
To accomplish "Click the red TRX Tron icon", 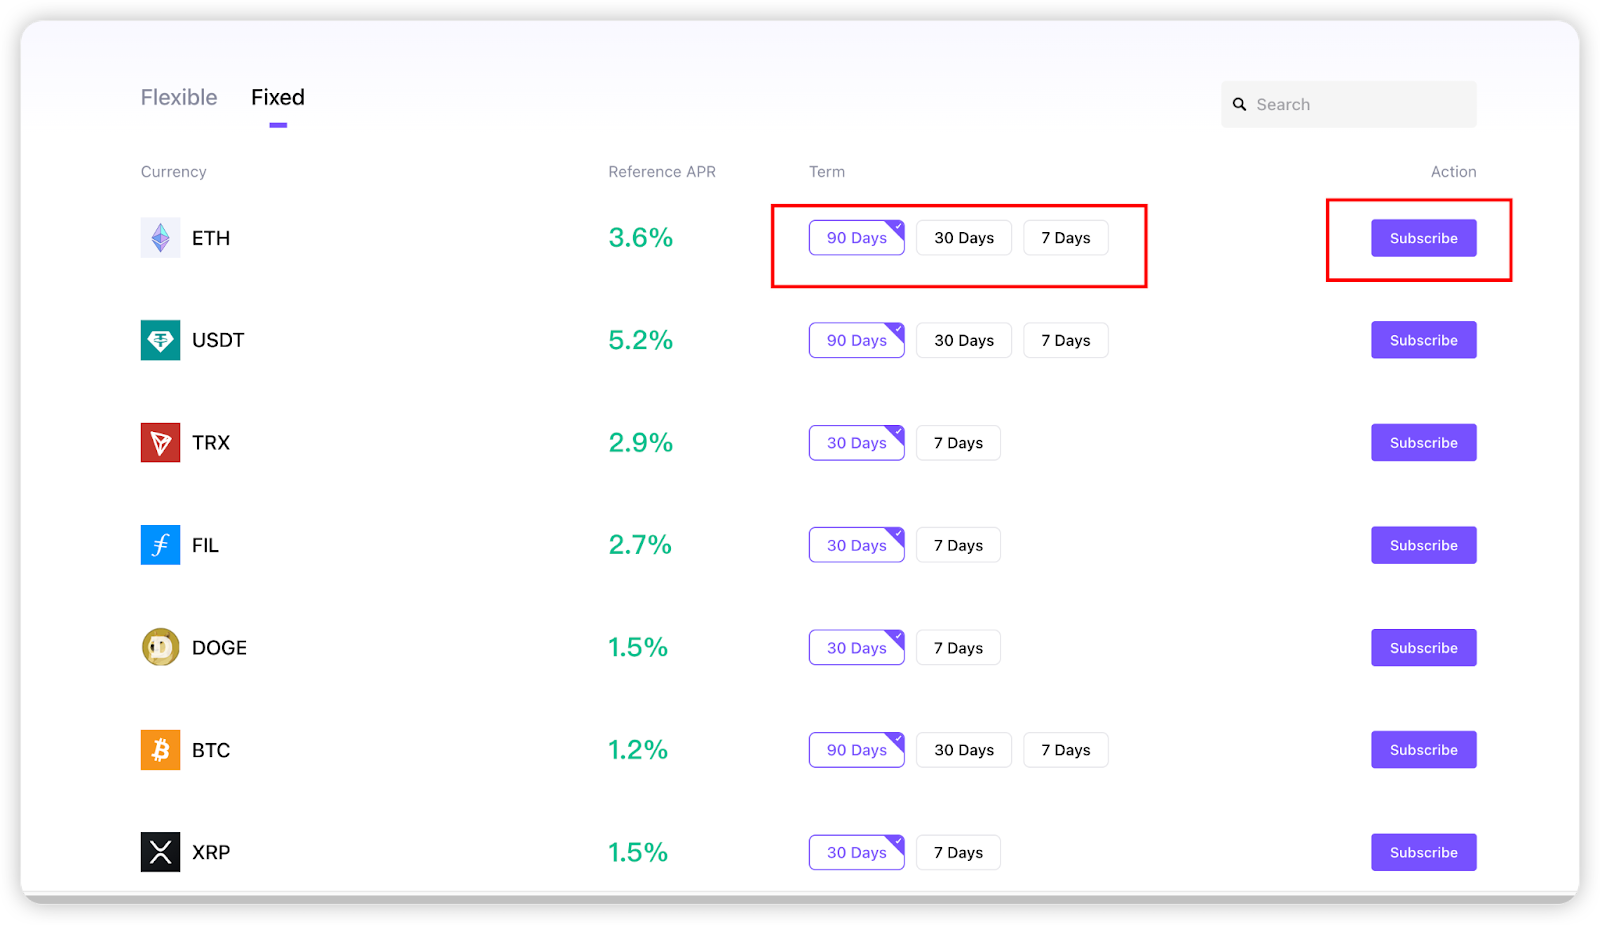I will 160,443.
